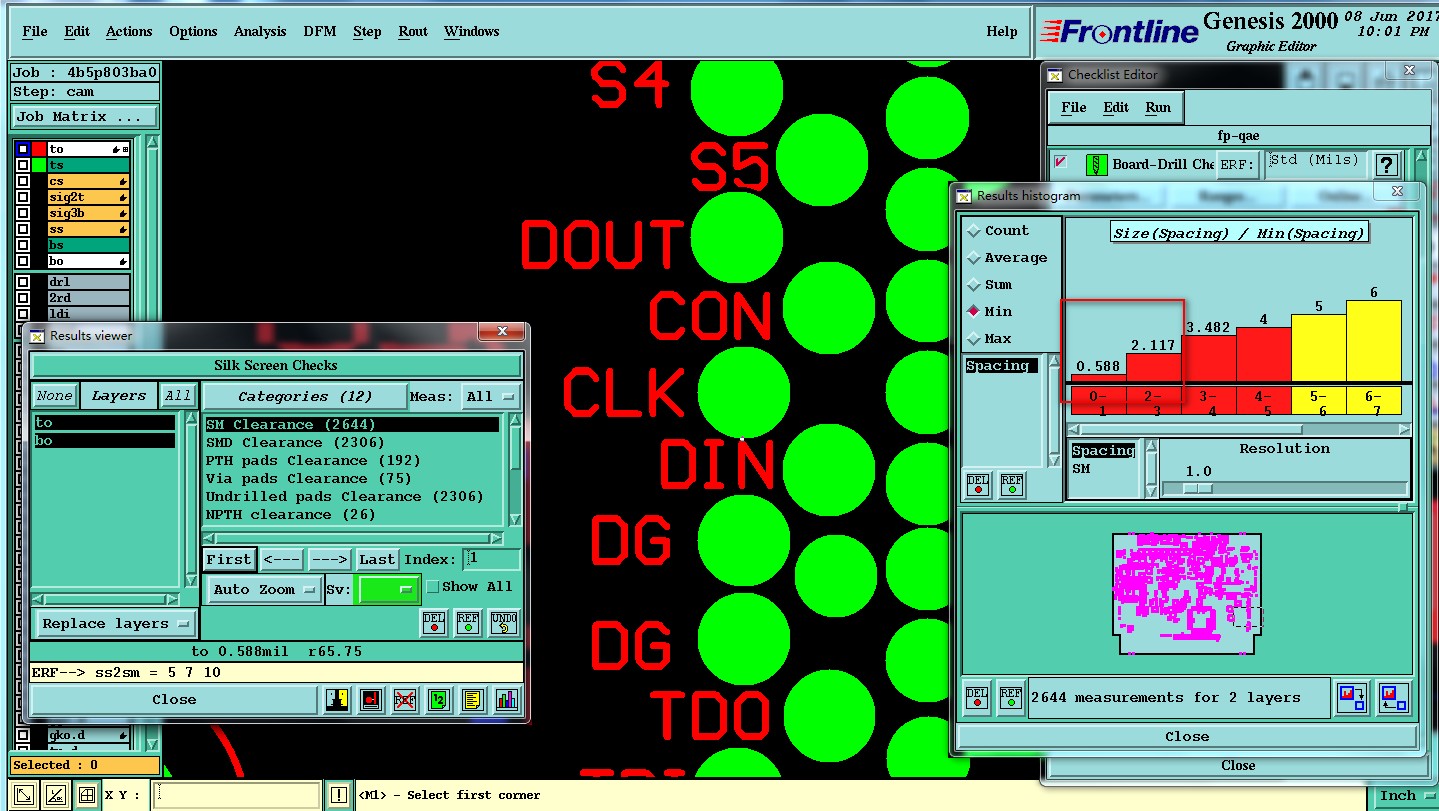Click the yellow 6-7 histogram bar

[x=1373, y=340]
